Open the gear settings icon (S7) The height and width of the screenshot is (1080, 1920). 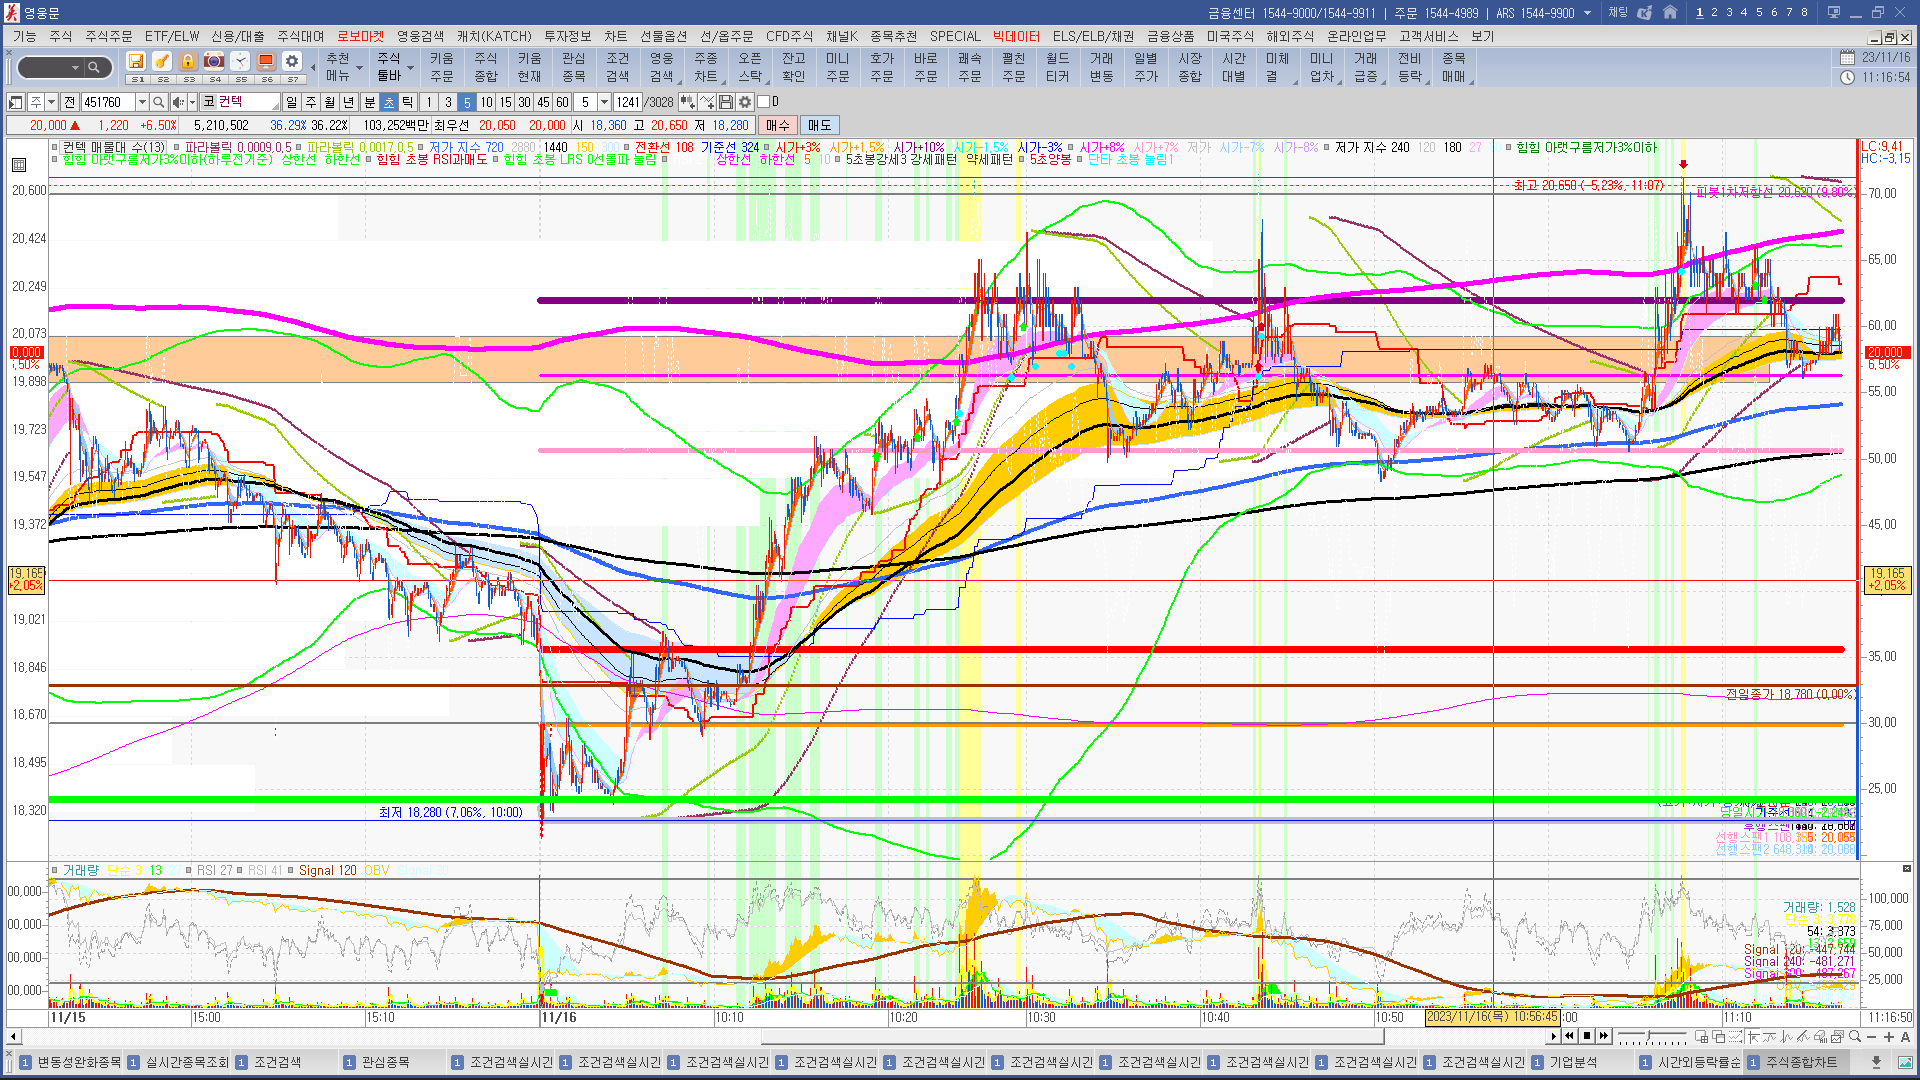click(x=291, y=62)
